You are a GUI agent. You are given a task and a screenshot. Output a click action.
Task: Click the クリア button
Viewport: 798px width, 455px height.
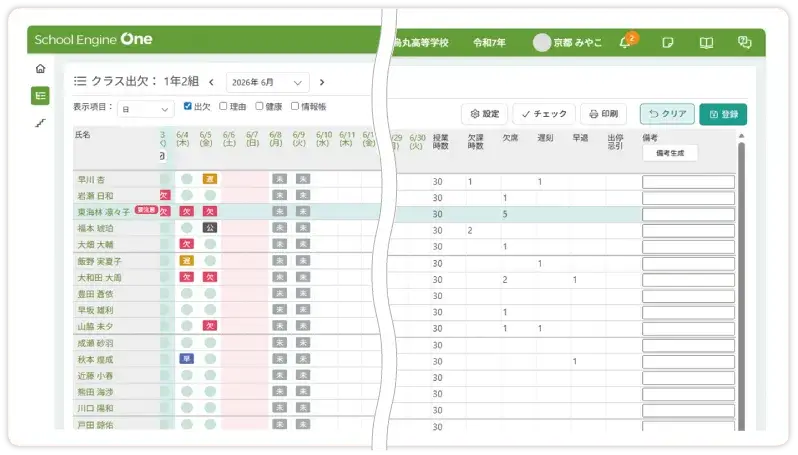(667, 113)
